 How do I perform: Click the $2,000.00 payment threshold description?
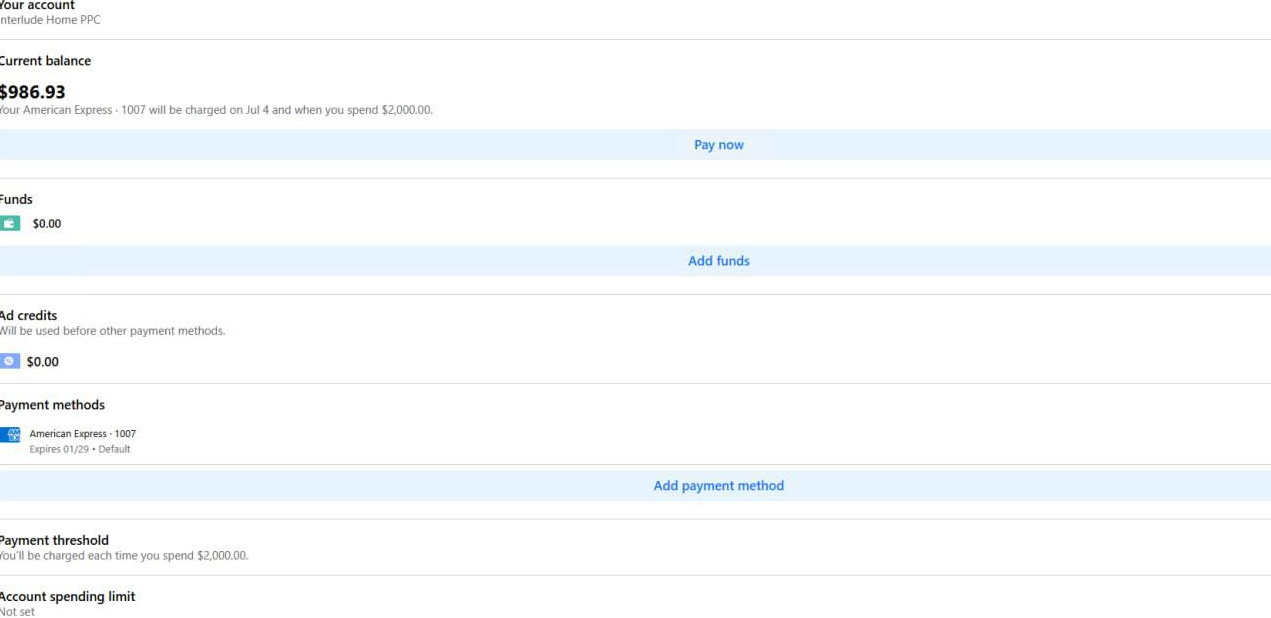click(x=124, y=556)
